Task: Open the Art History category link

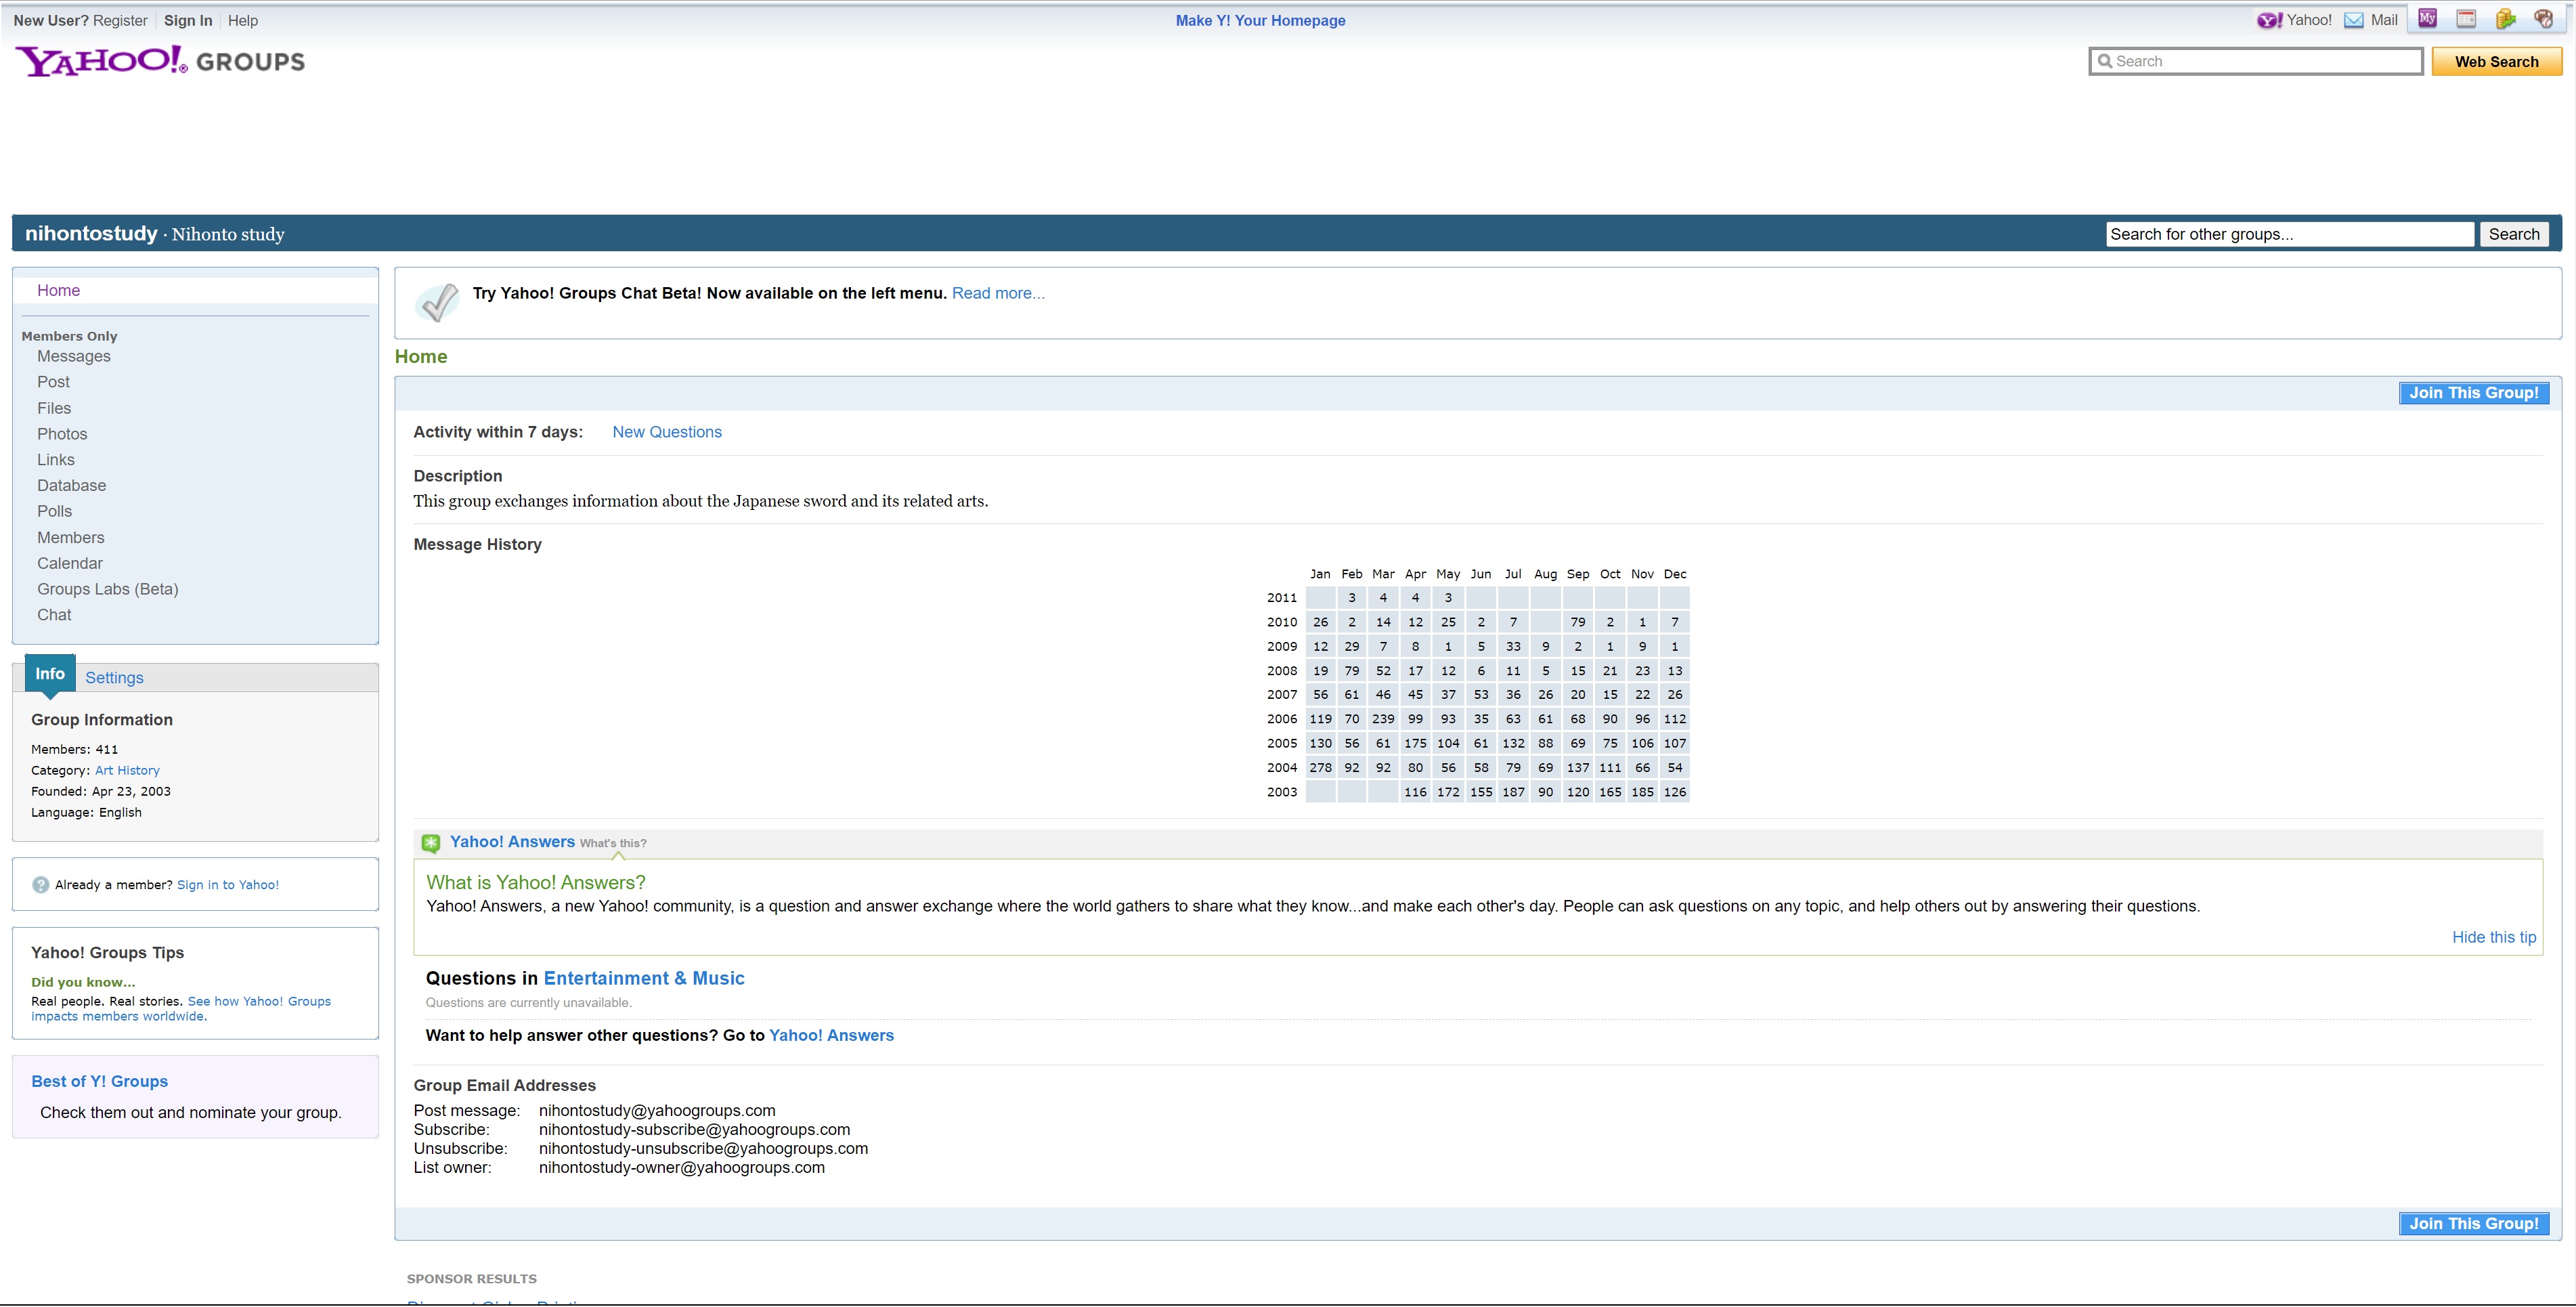Action: [x=127, y=771]
